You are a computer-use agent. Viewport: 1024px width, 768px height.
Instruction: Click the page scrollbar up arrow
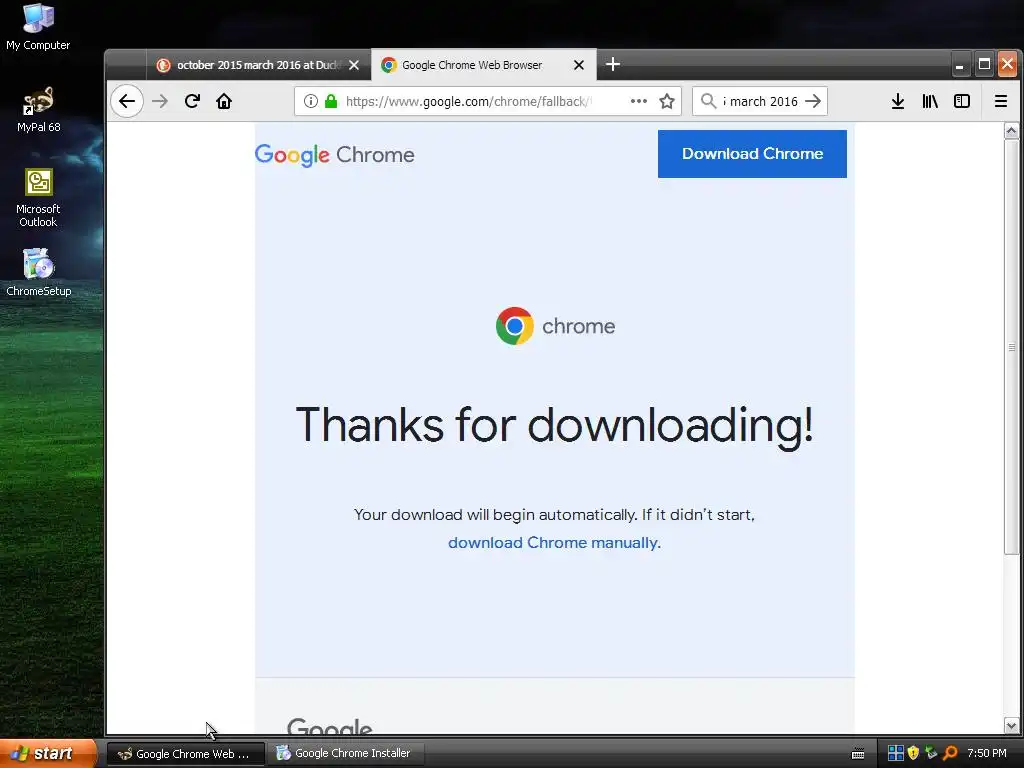(x=1012, y=131)
